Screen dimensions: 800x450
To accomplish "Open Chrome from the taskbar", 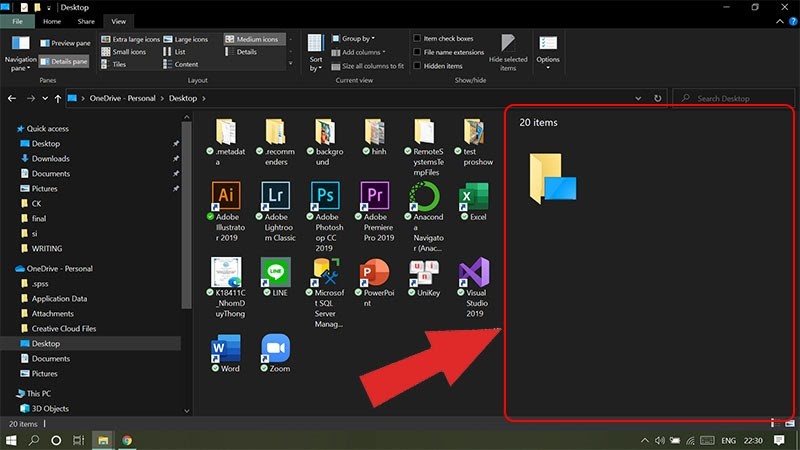I will coord(127,440).
